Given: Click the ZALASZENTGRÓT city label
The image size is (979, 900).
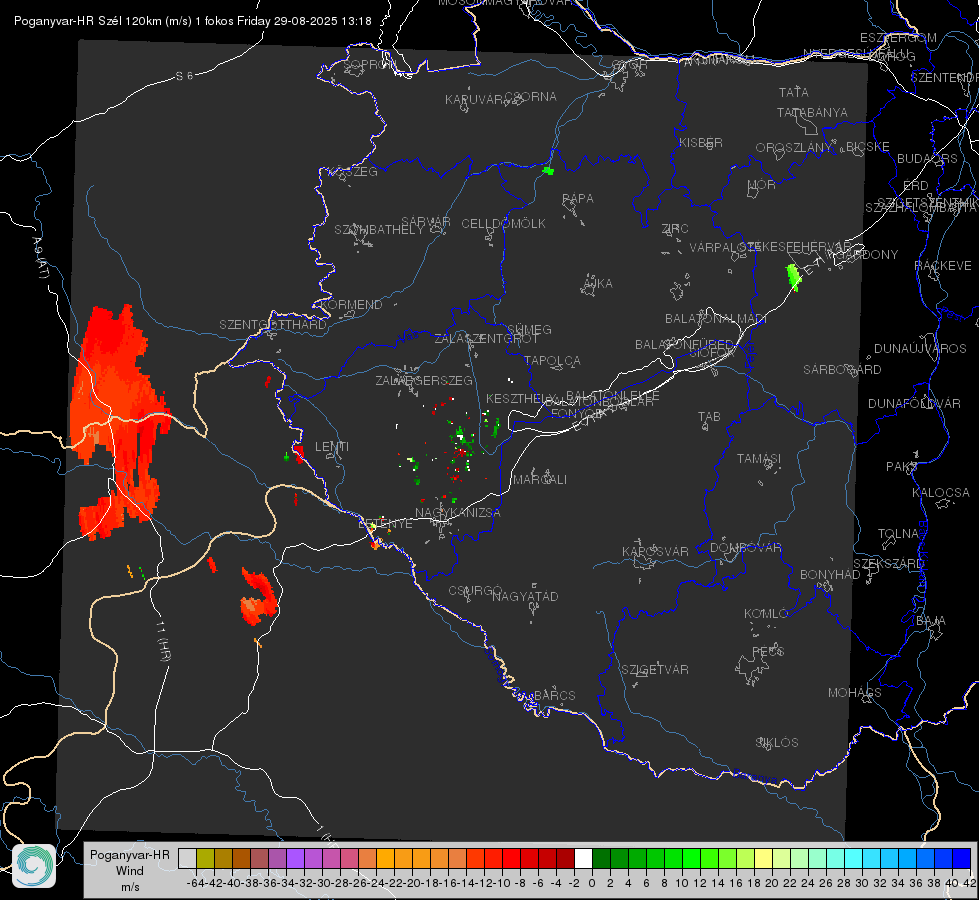Looking at the screenshot, I should click(x=486, y=339).
